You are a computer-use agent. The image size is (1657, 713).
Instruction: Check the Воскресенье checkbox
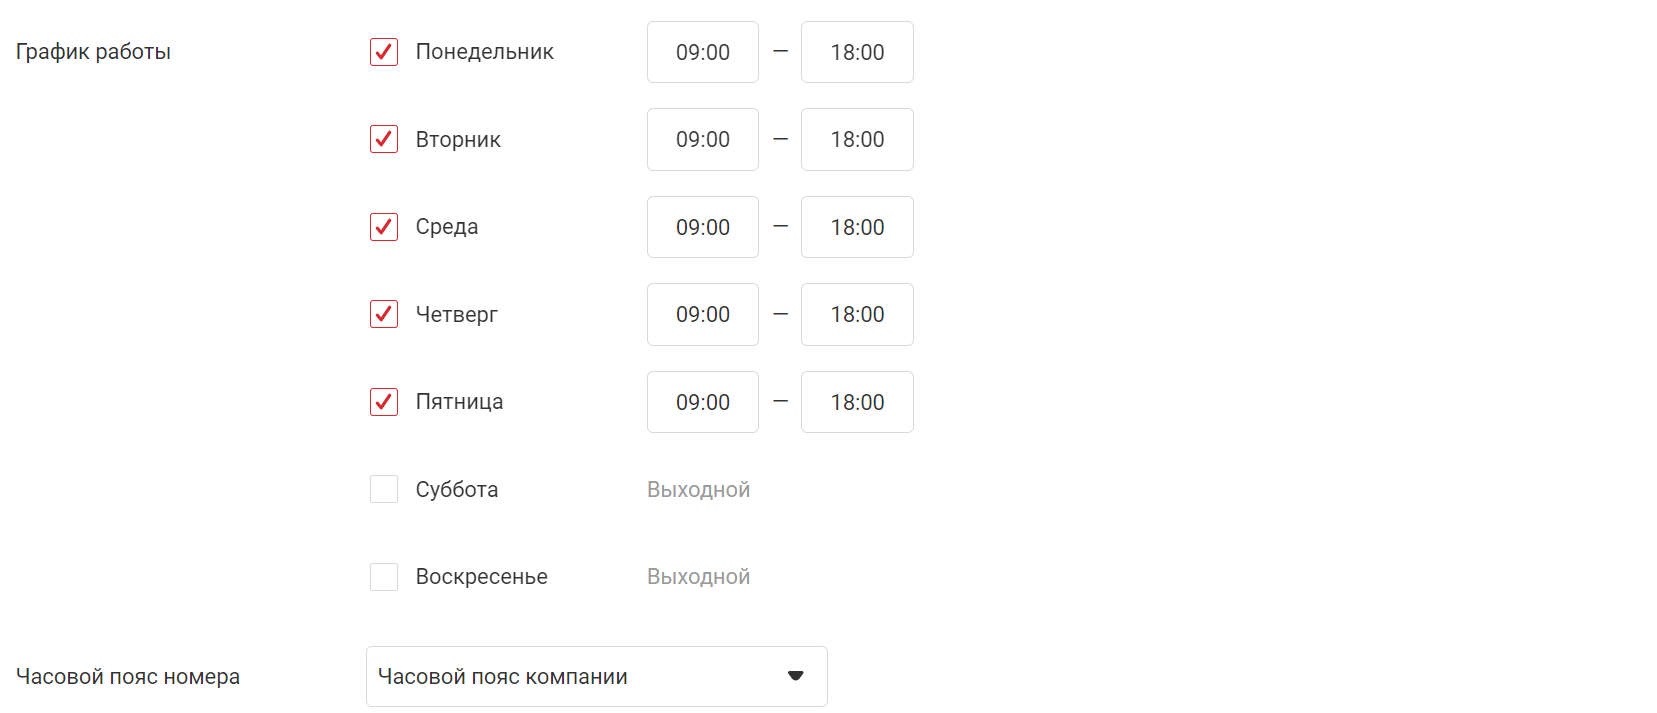click(x=384, y=577)
